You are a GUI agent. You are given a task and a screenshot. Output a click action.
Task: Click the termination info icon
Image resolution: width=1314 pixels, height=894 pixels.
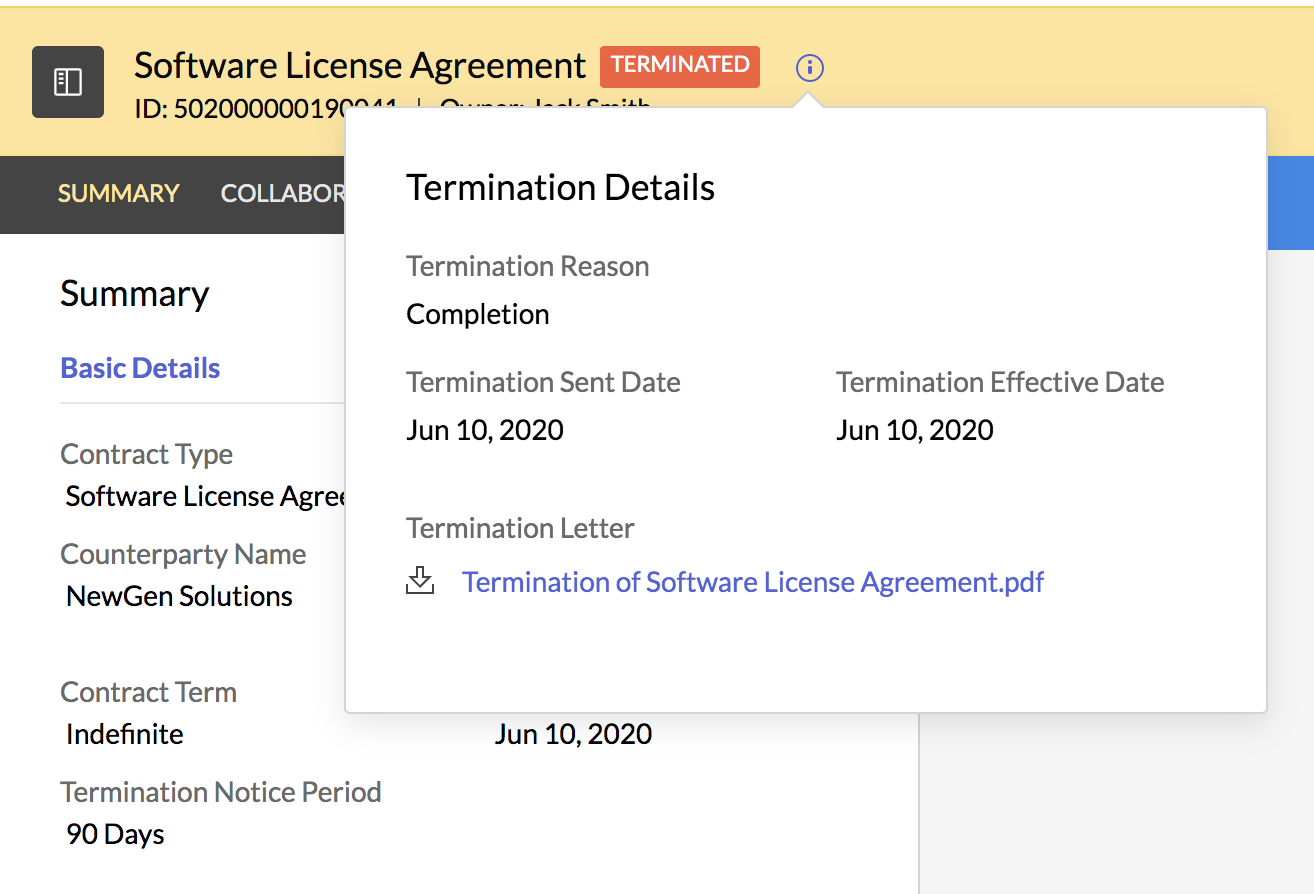[809, 68]
